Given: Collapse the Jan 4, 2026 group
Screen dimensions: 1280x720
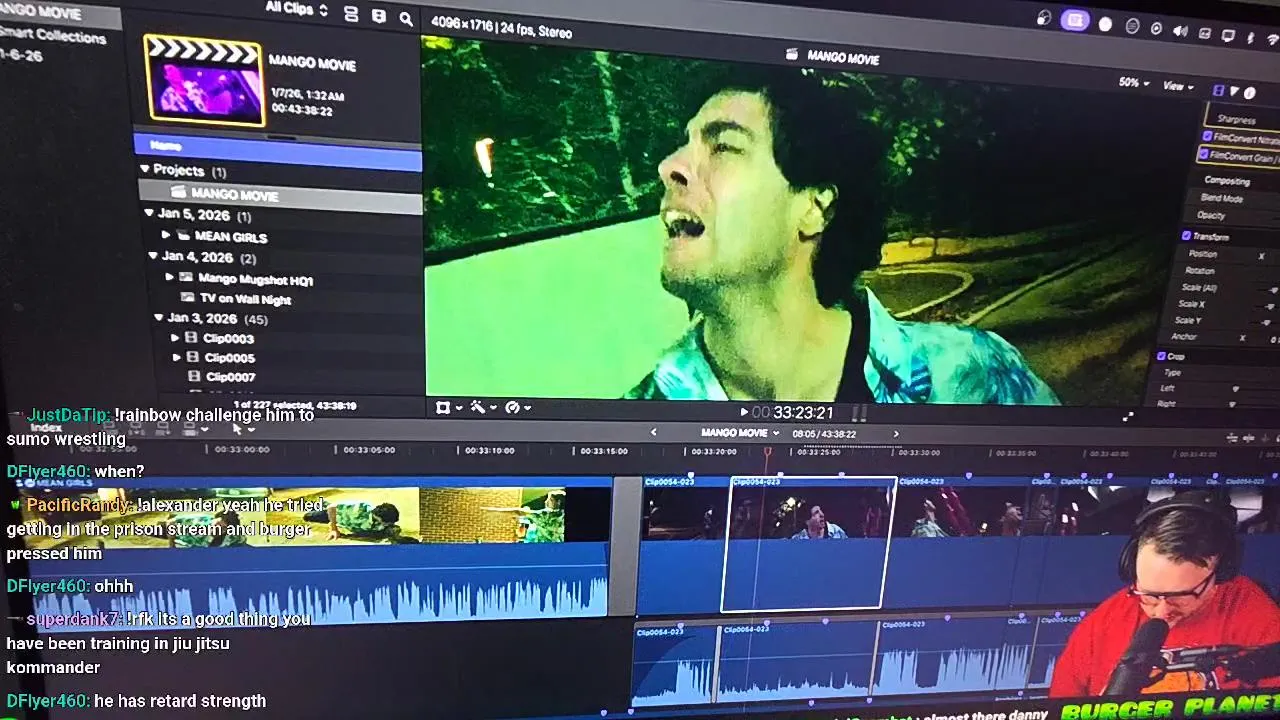Looking at the screenshot, I should (x=153, y=256).
